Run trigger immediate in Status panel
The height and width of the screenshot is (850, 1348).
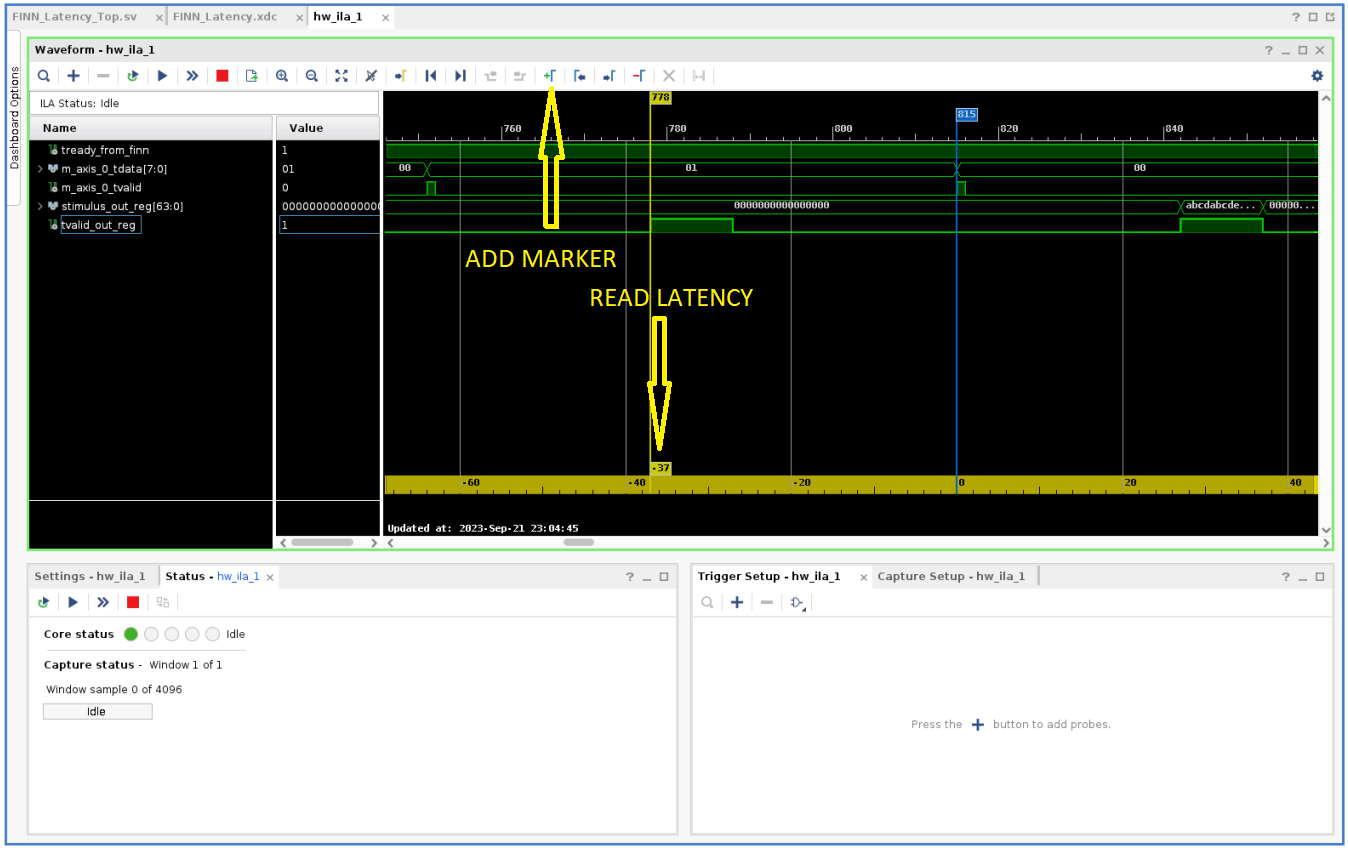click(103, 602)
